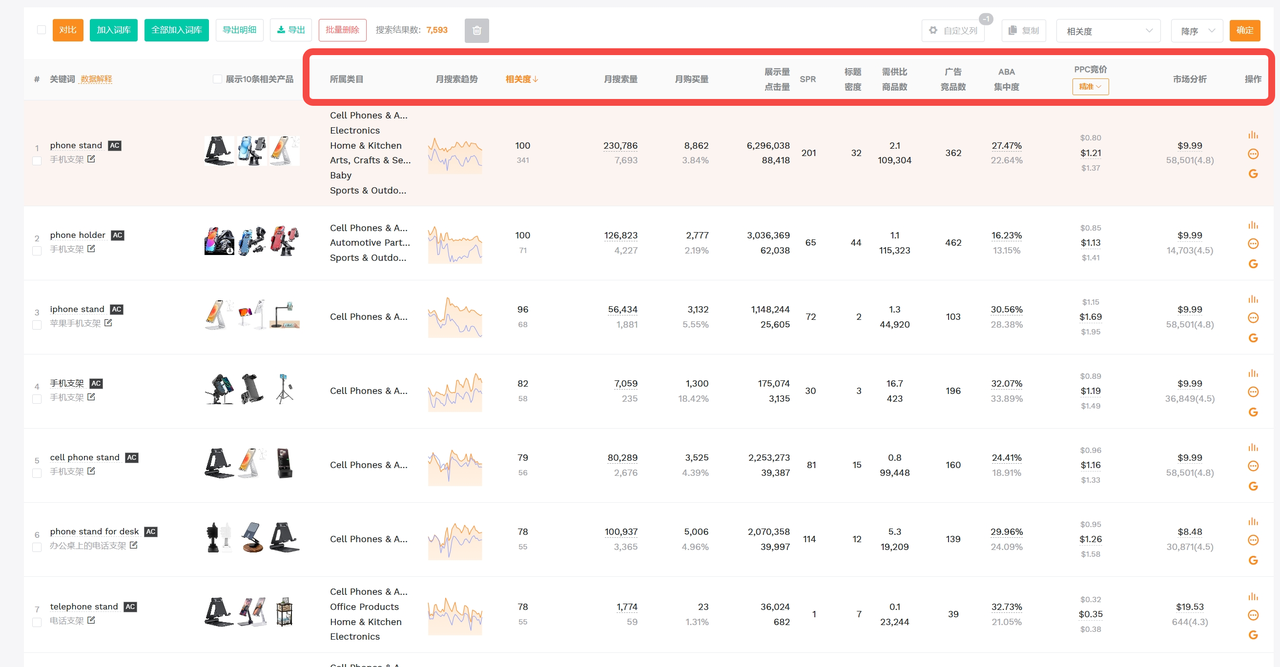
Task: Click the more options icon for iphone stand
Action: click(x=1253, y=318)
